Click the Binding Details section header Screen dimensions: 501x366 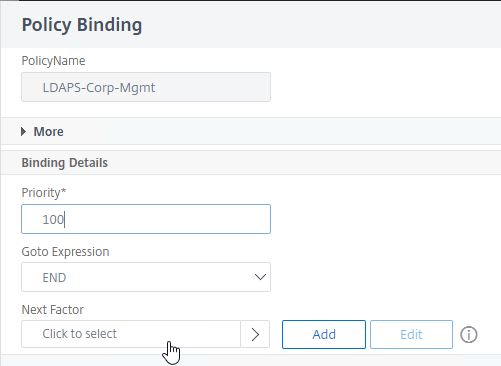pos(65,163)
